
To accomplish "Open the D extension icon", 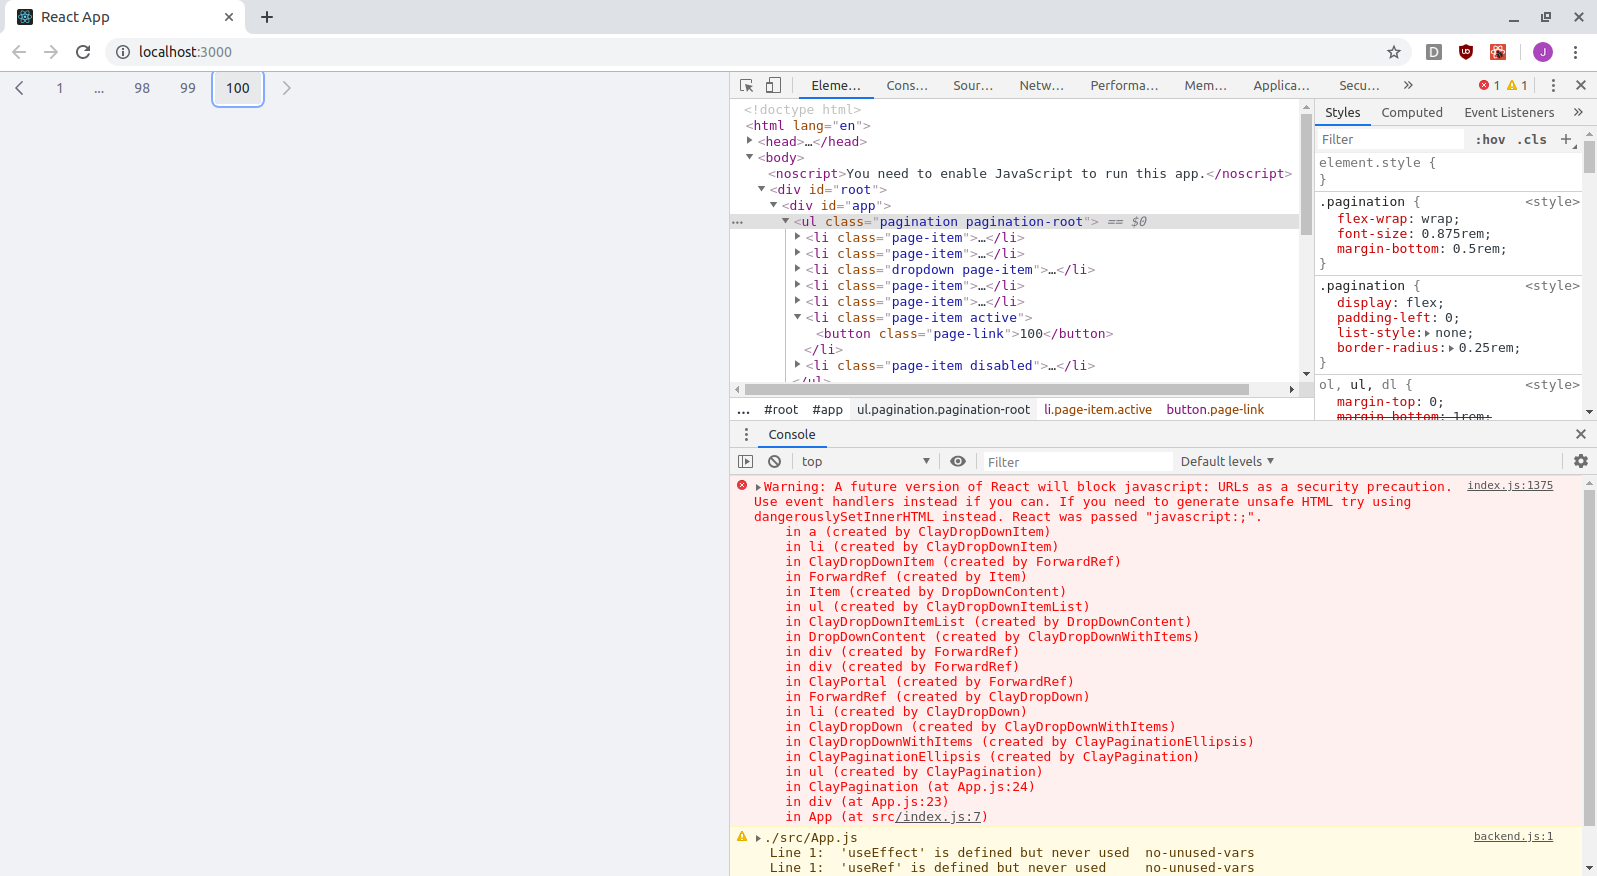I will pyautogui.click(x=1434, y=52).
